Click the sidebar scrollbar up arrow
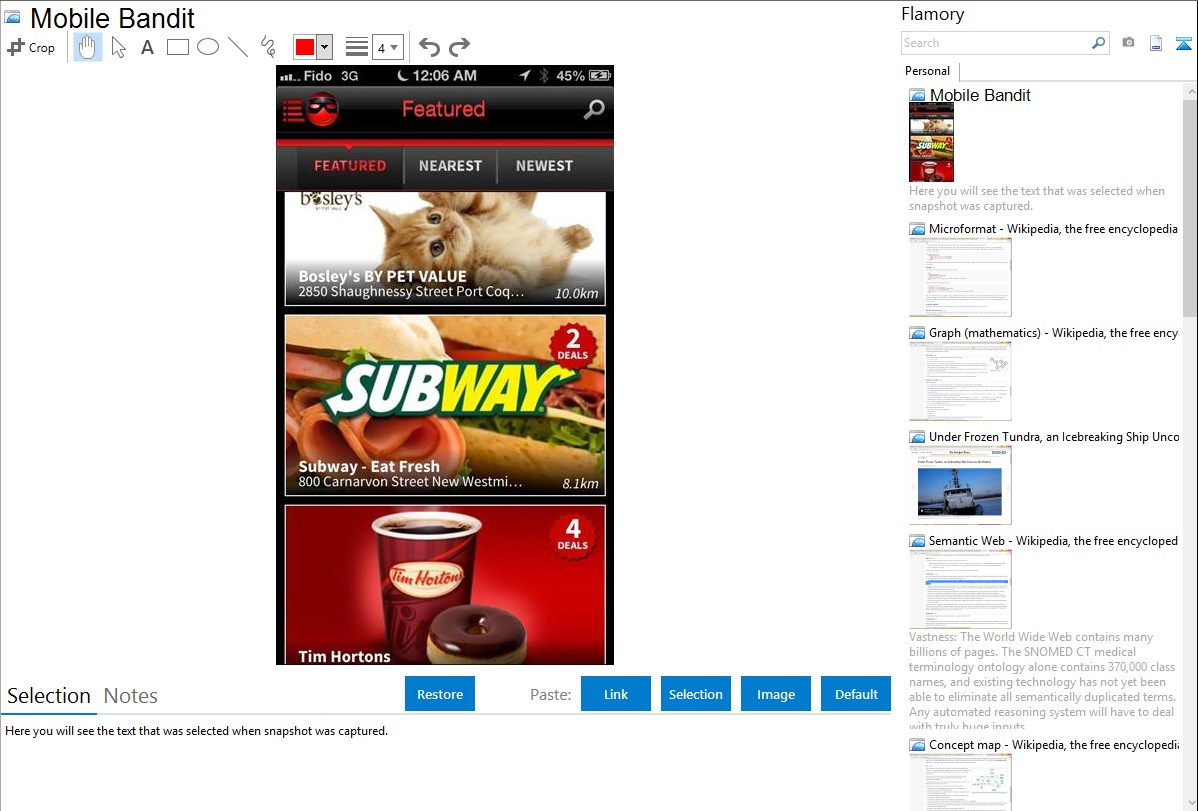 [1191, 91]
